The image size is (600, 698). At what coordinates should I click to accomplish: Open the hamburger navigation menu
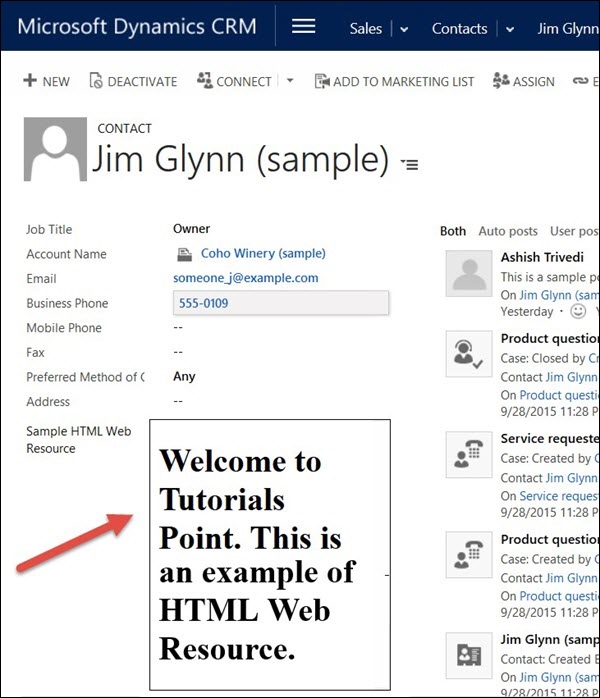[304, 27]
